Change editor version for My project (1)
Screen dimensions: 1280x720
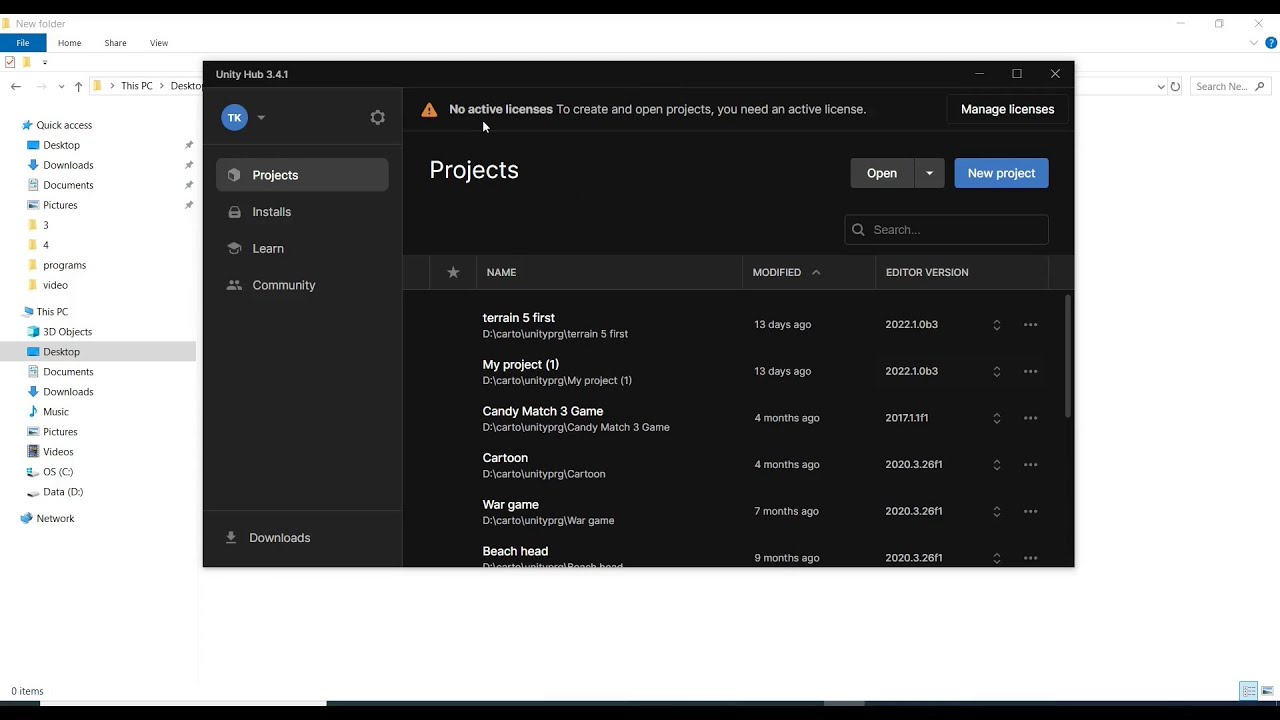[996, 371]
